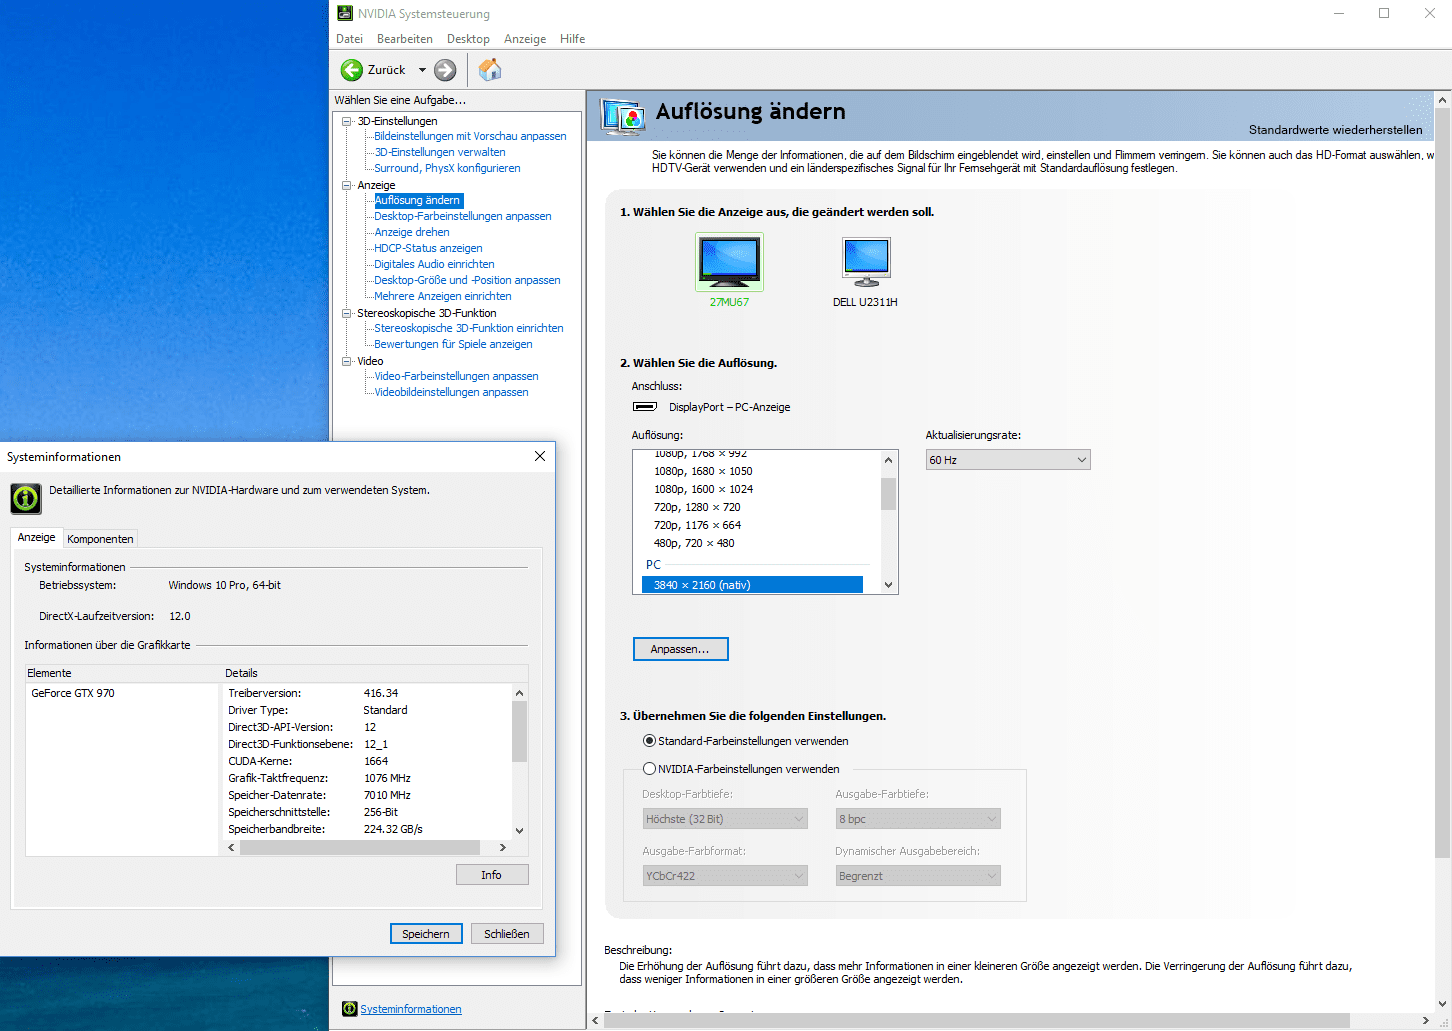Open the Aktualisierungsrate 60 Hz dropdown
This screenshot has width=1452, height=1031.
1008,460
